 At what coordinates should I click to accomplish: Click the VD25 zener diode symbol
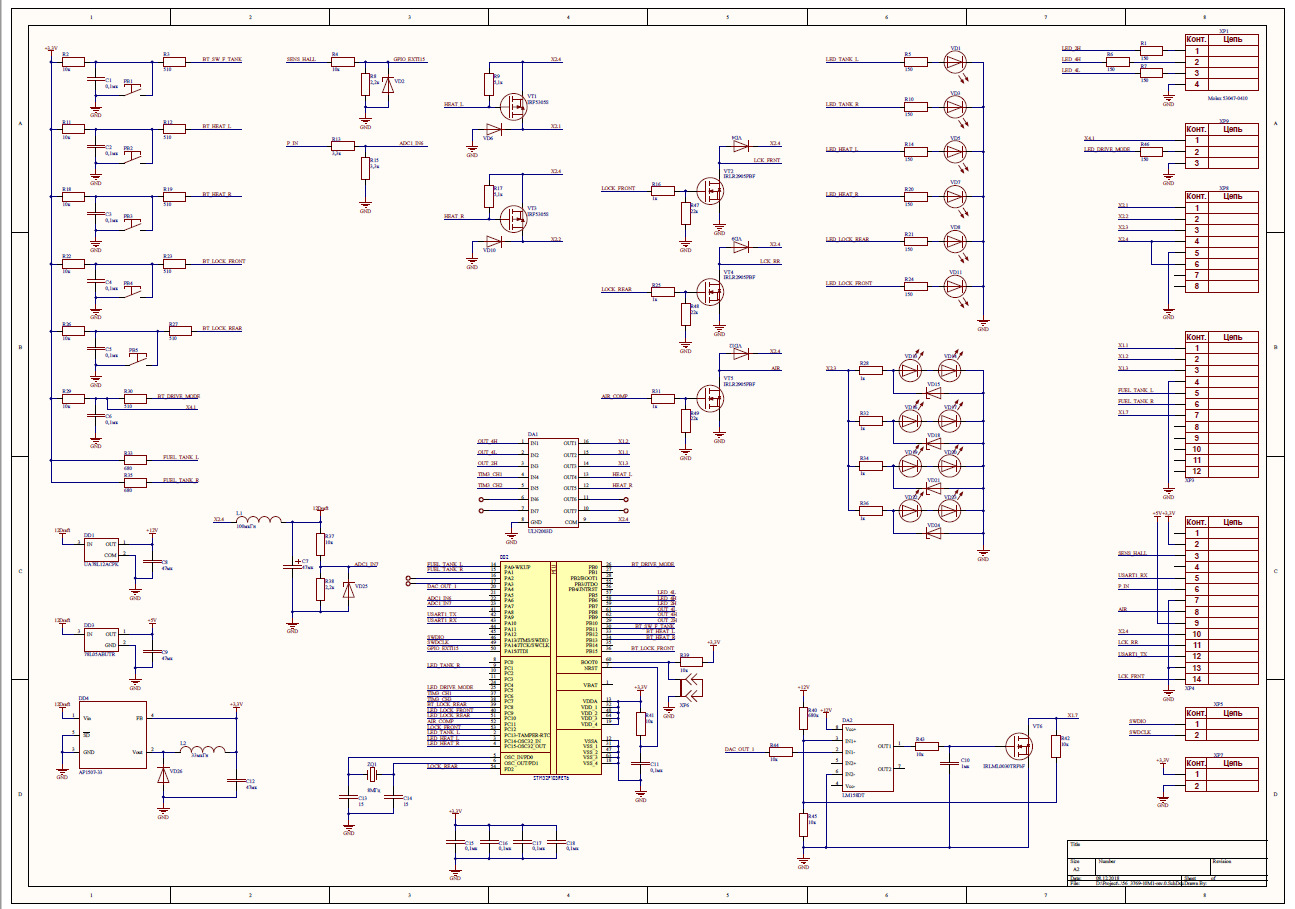click(347, 590)
